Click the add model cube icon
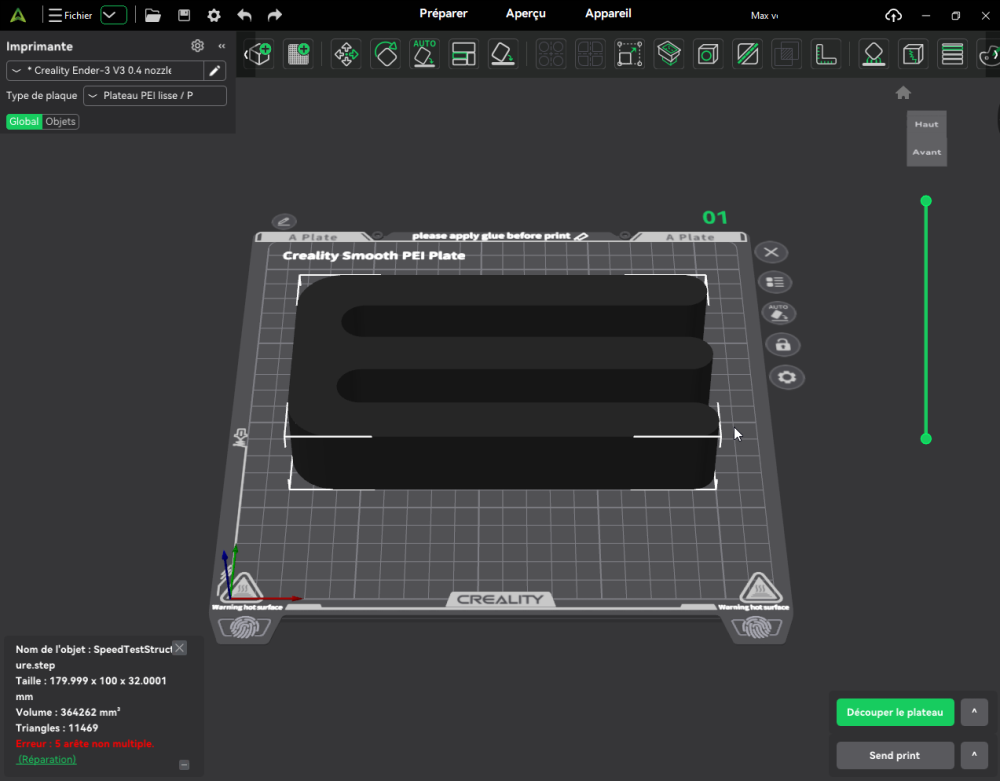Viewport: 1000px width, 781px height. [260, 54]
